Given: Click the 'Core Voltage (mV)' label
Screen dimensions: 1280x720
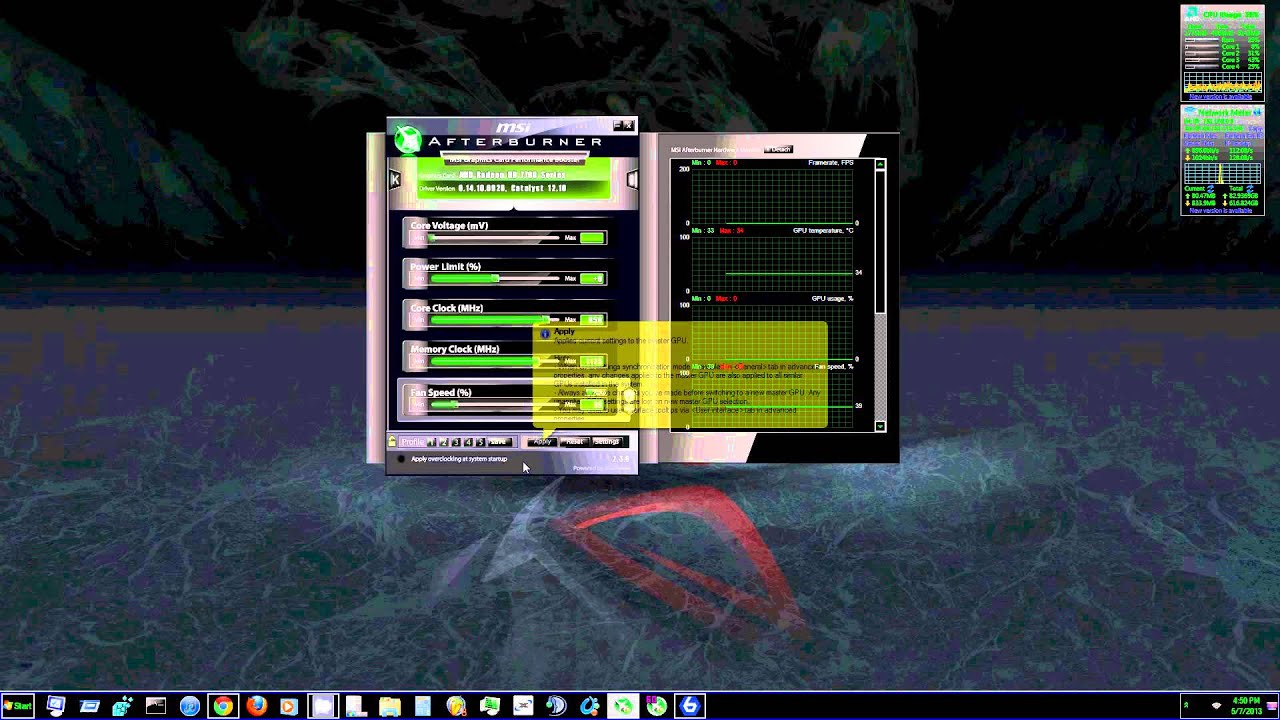Looking at the screenshot, I should 449,226.
